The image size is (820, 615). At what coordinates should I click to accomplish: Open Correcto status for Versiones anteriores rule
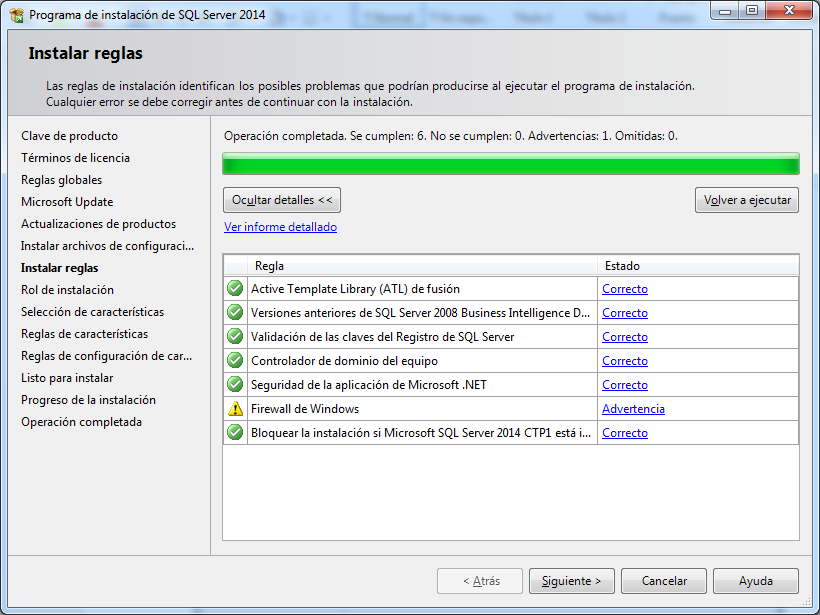point(625,313)
